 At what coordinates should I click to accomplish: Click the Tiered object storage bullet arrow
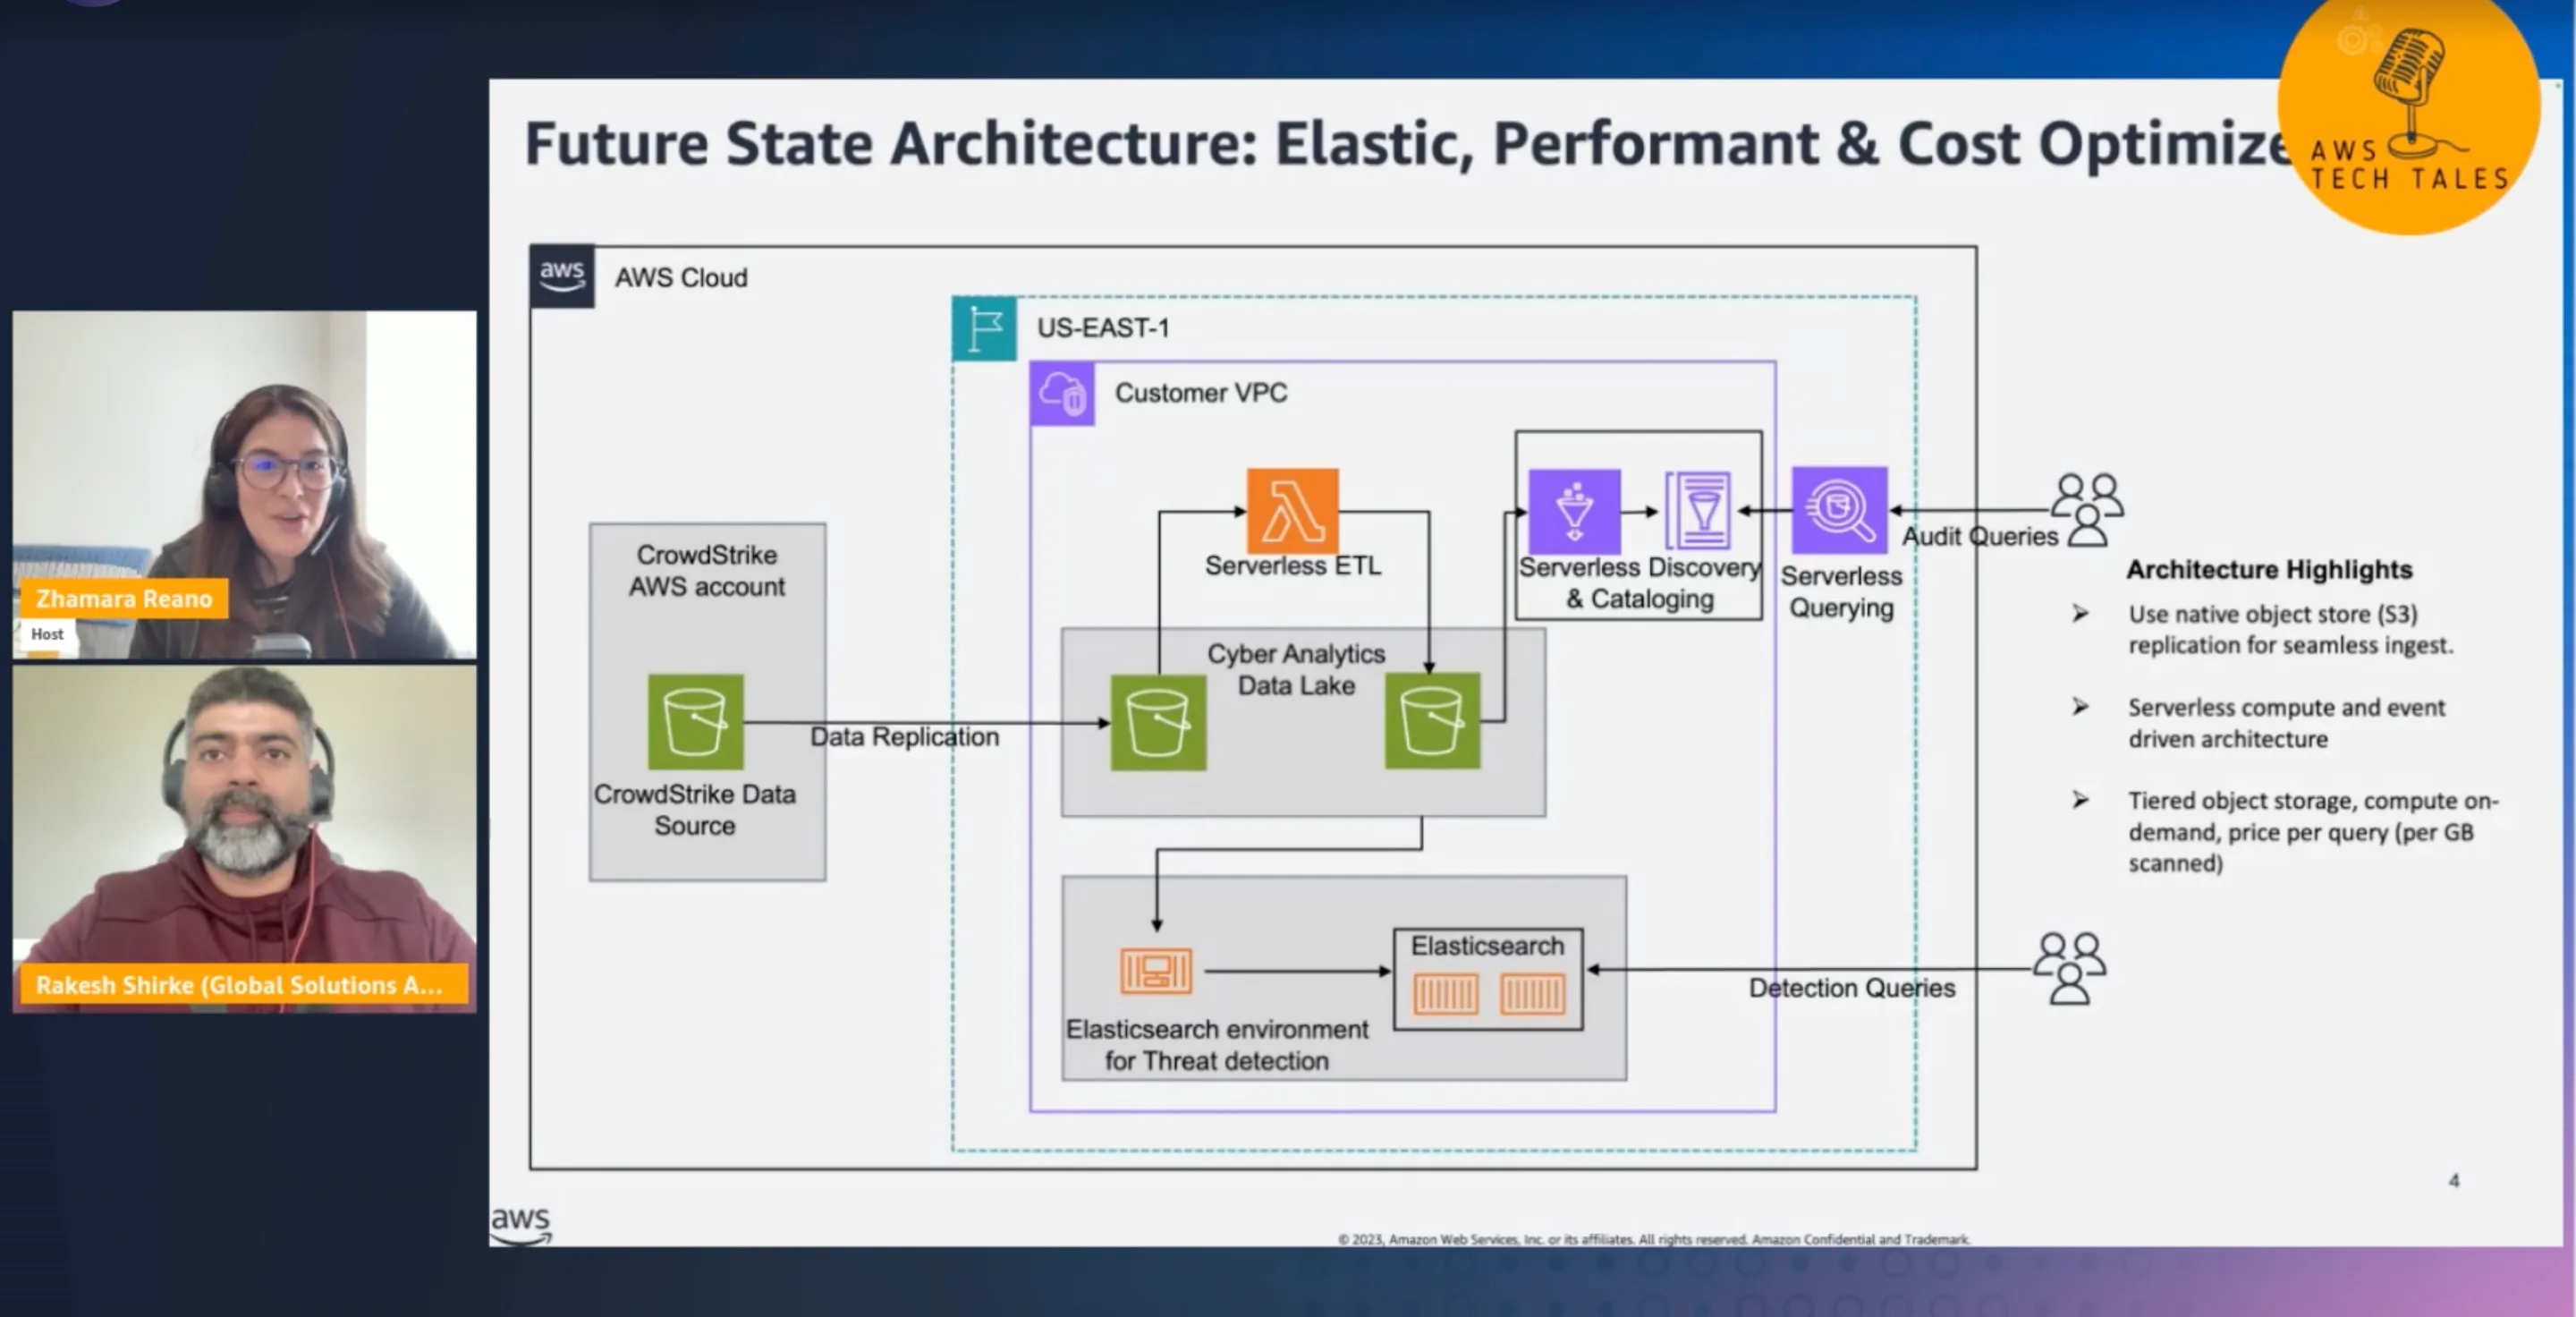(x=2080, y=799)
